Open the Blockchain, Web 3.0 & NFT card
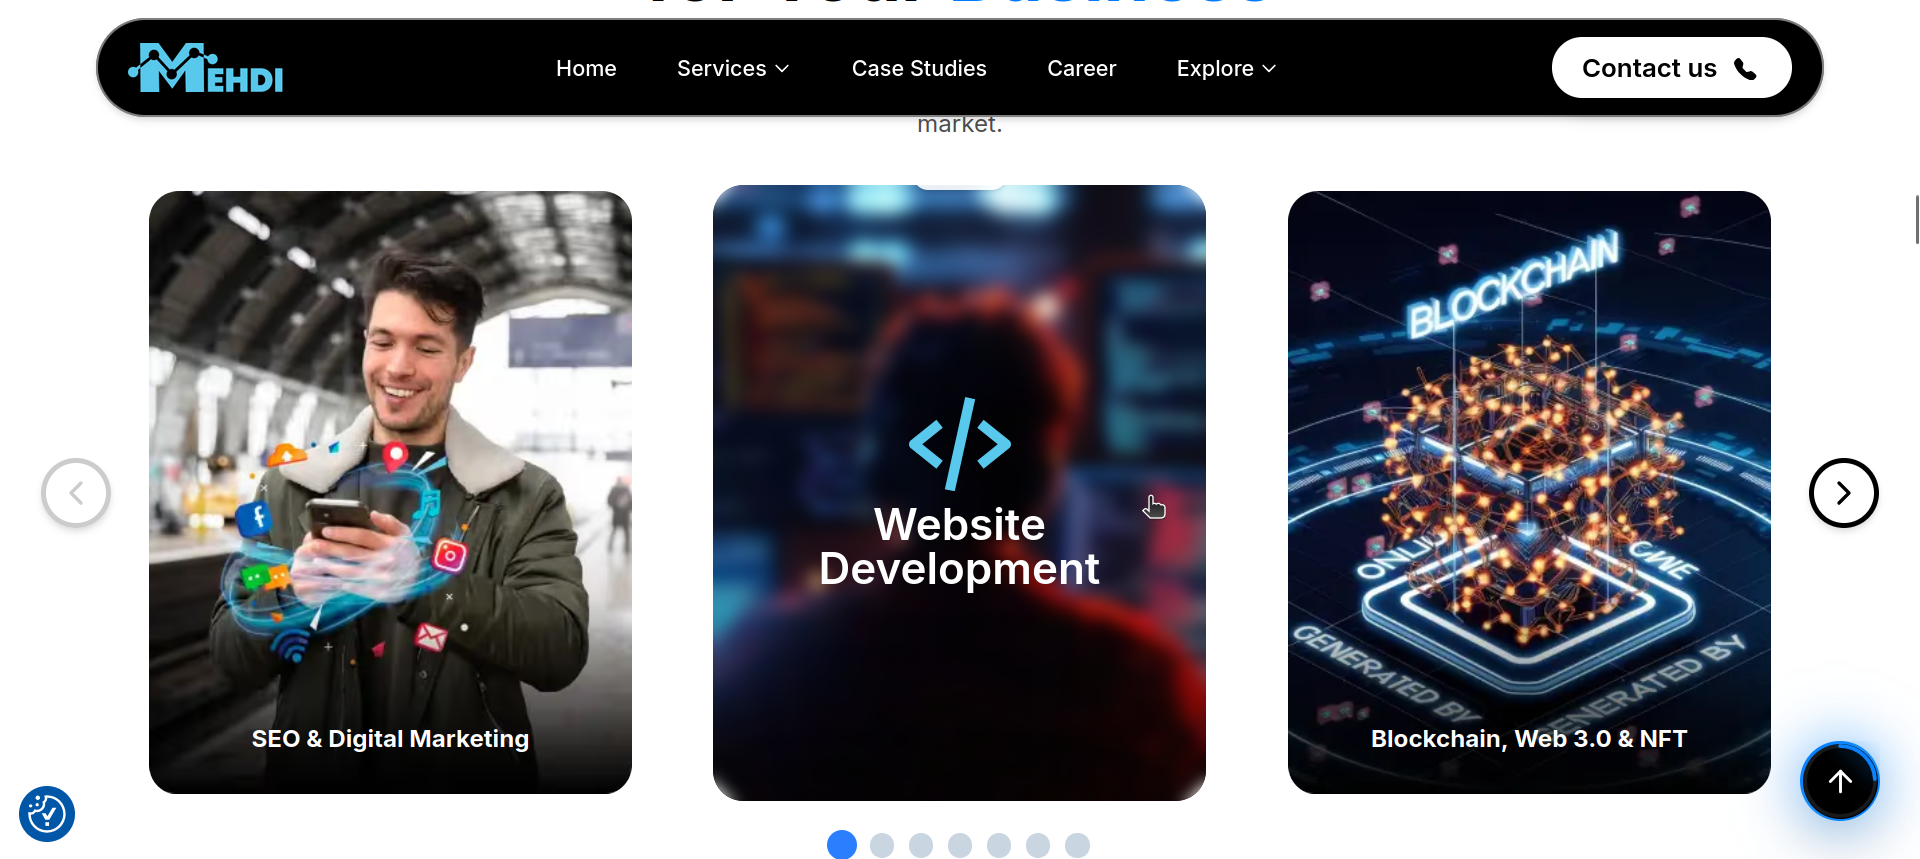 (x=1529, y=492)
